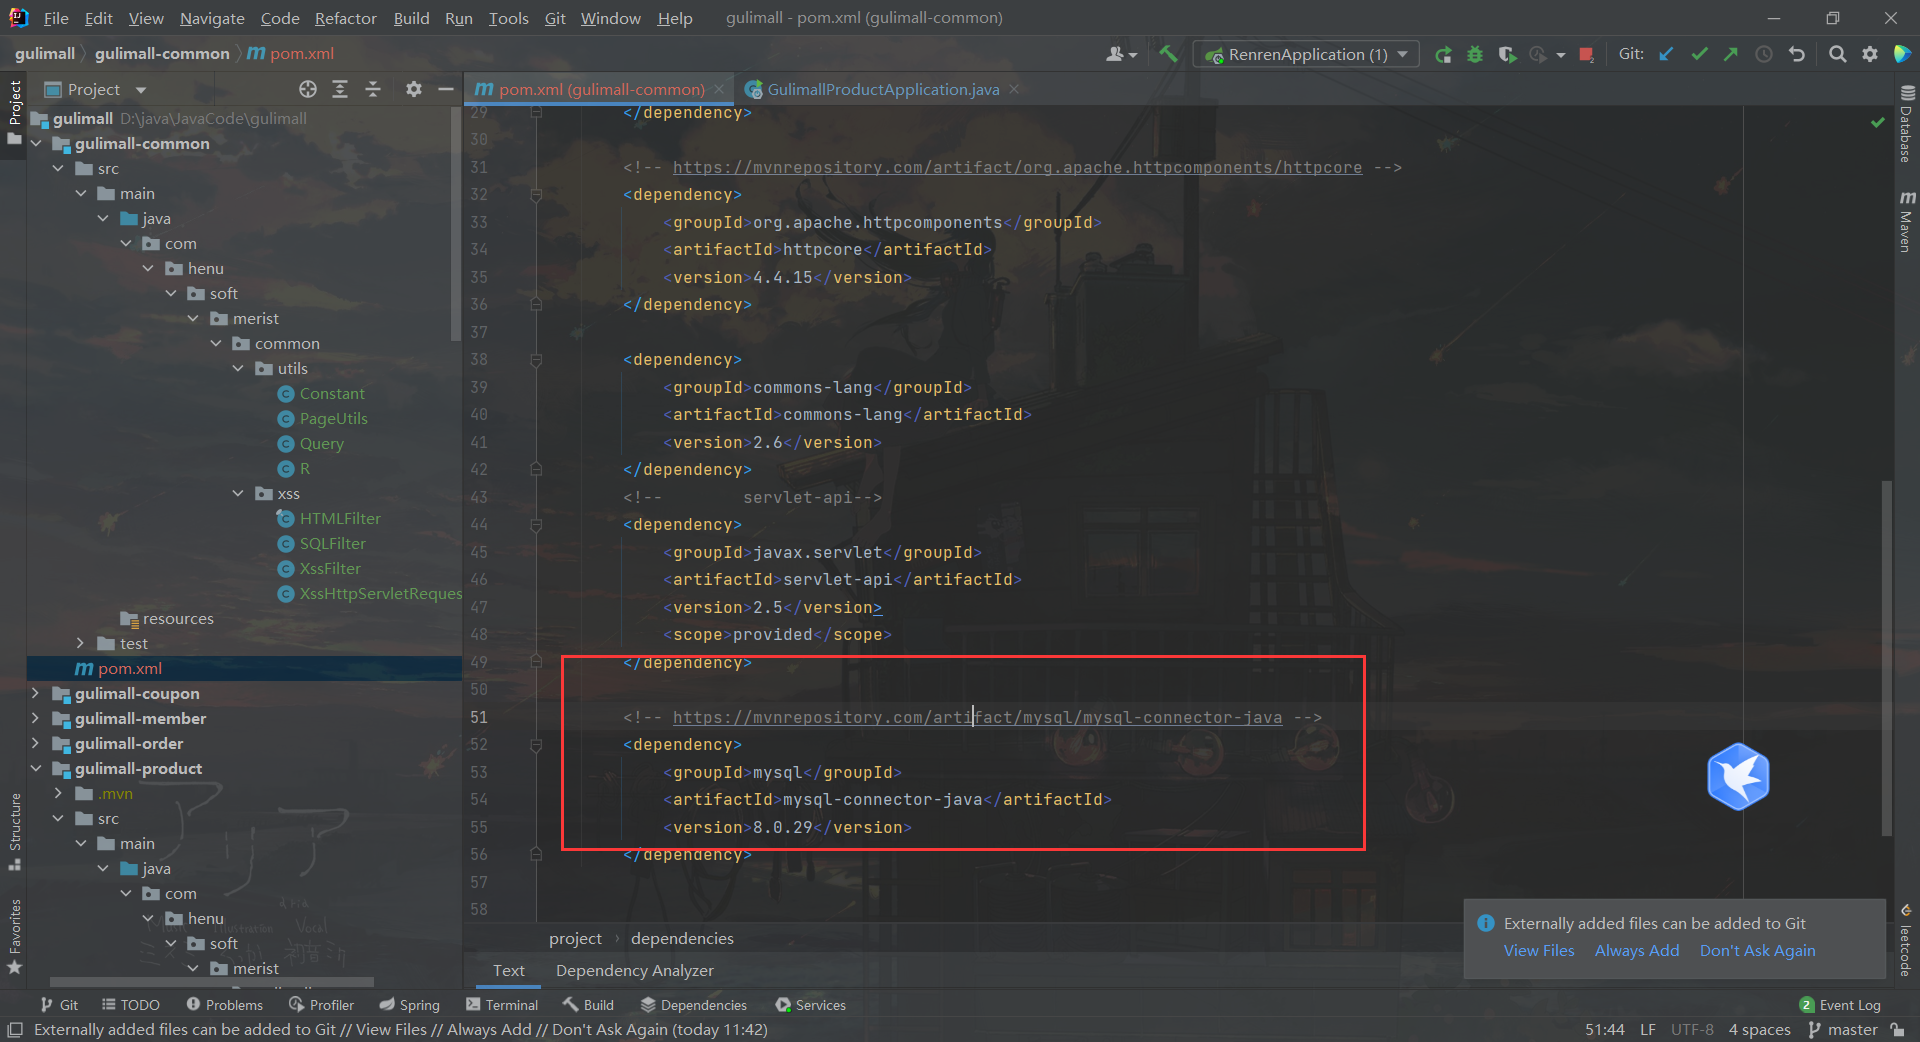Expand the test folder under gulimall-common
1920x1042 pixels.
[x=81, y=643]
